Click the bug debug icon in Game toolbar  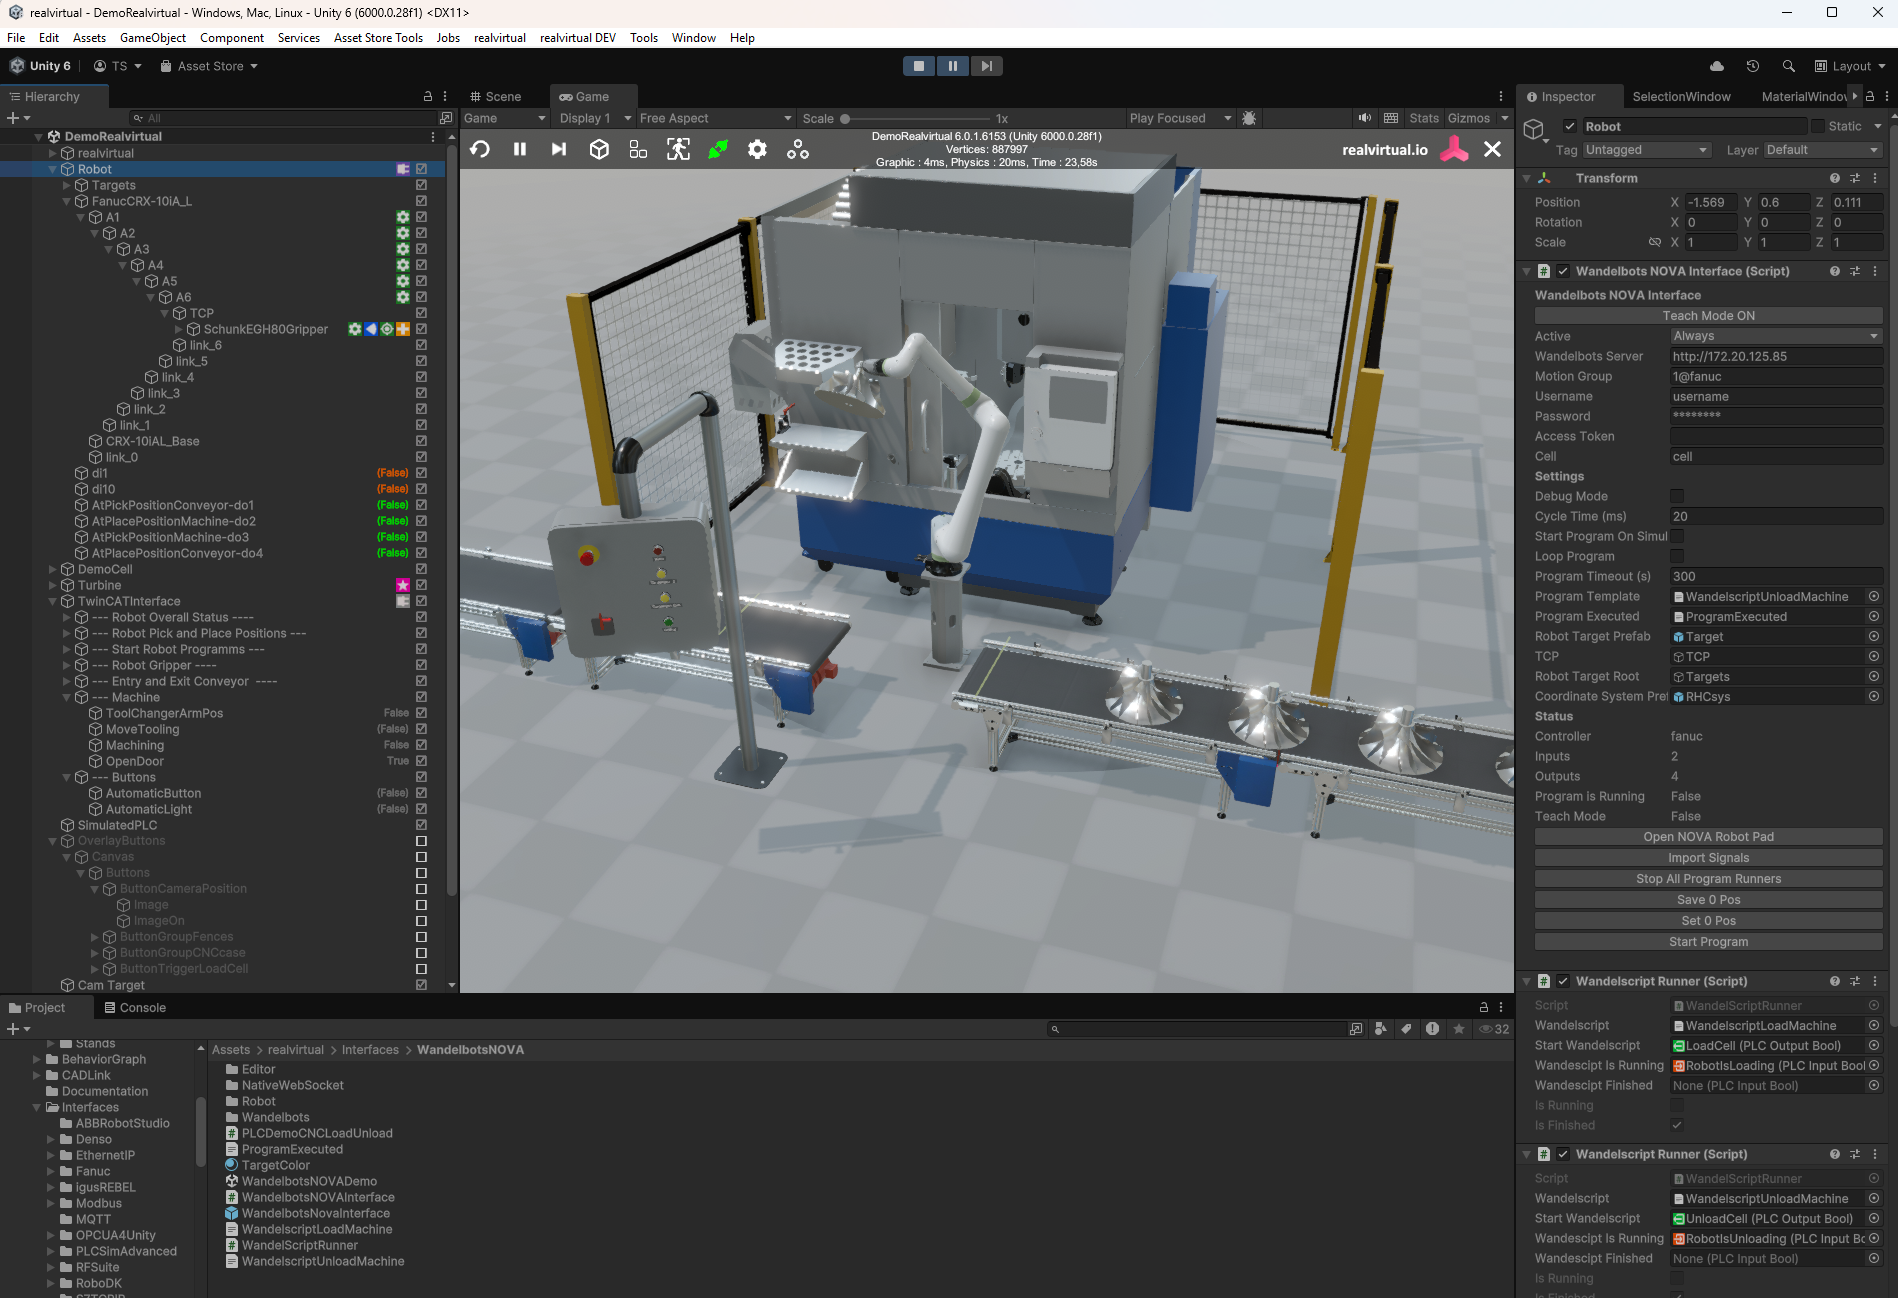(x=1249, y=118)
